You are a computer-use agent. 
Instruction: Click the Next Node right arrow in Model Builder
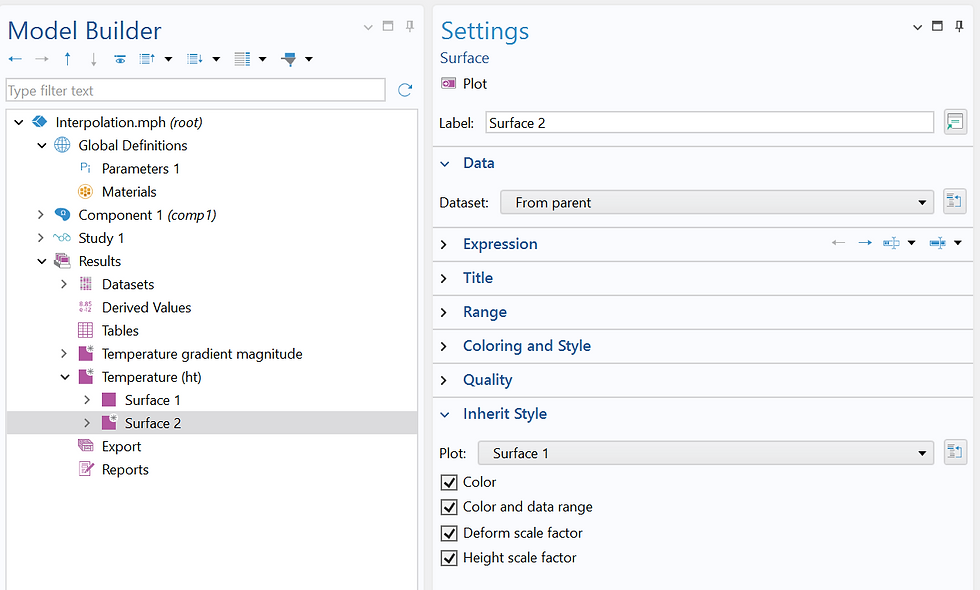pos(42,59)
